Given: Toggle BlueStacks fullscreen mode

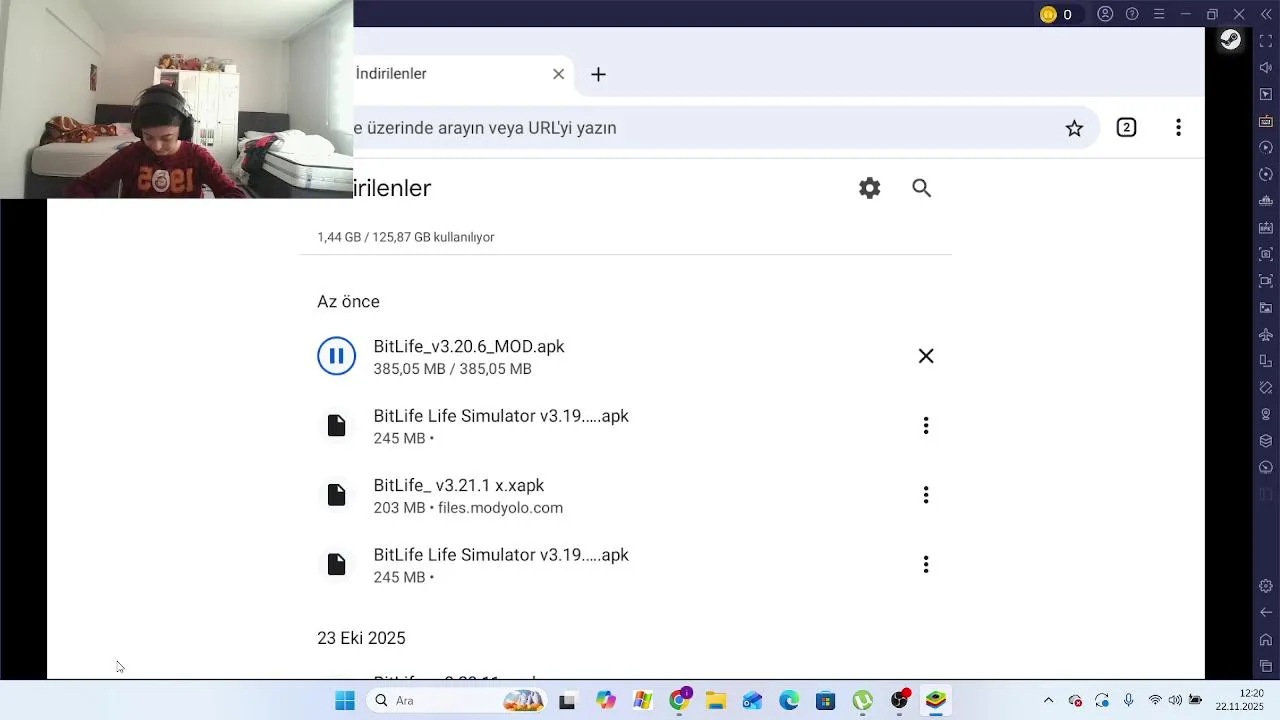Looking at the screenshot, I should (1266, 41).
